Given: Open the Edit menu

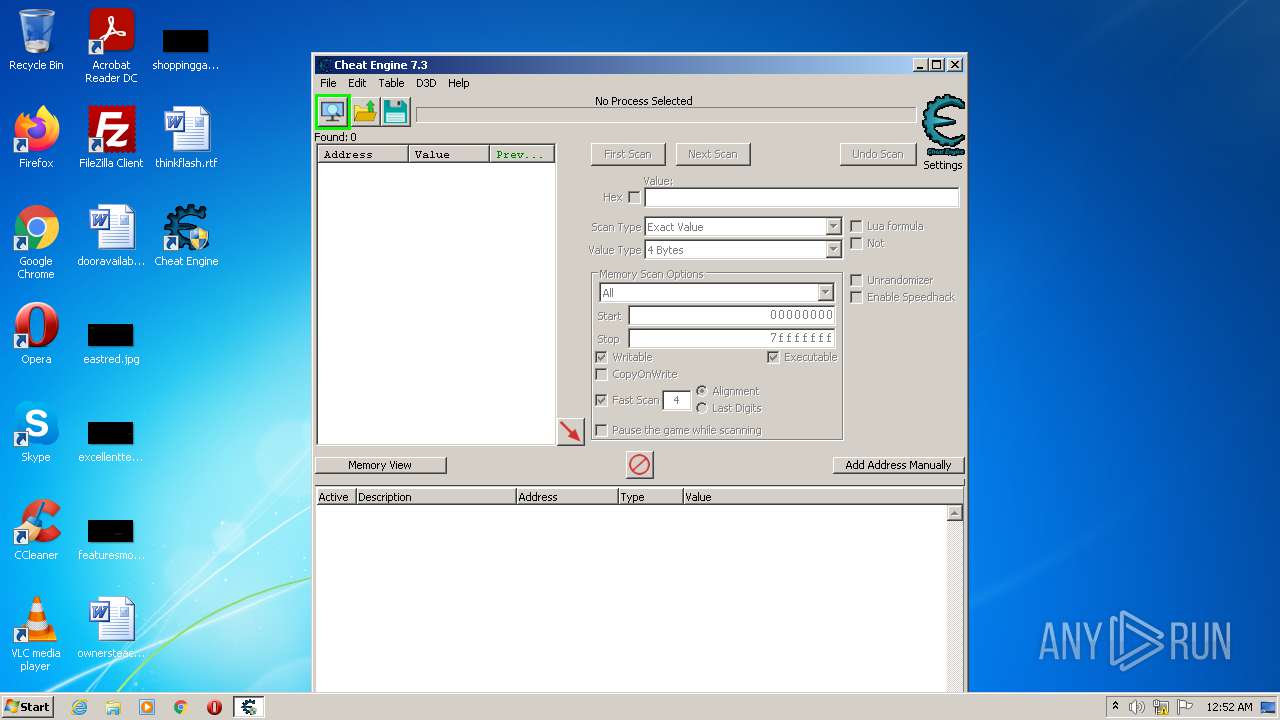Looking at the screenshot, I should click(357, 83).
